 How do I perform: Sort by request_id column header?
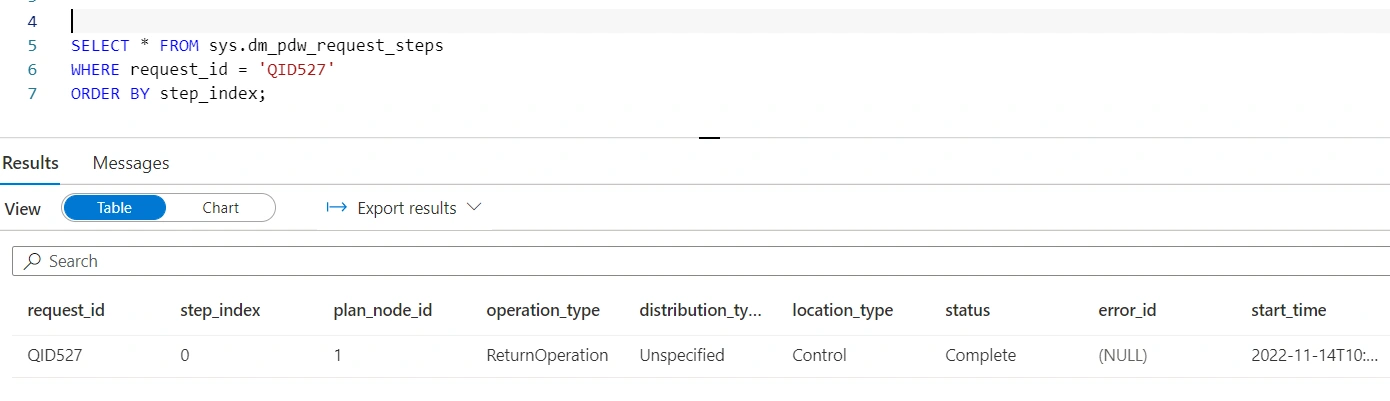66,310
